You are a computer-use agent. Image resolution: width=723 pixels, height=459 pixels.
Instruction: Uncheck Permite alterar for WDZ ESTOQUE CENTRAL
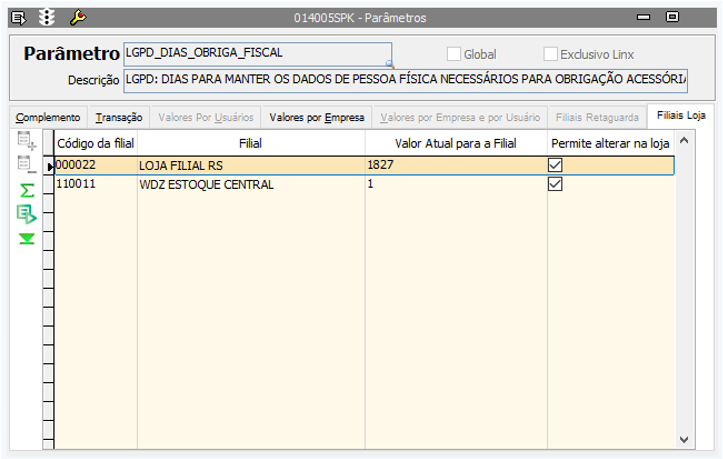[x=555, y=185]
